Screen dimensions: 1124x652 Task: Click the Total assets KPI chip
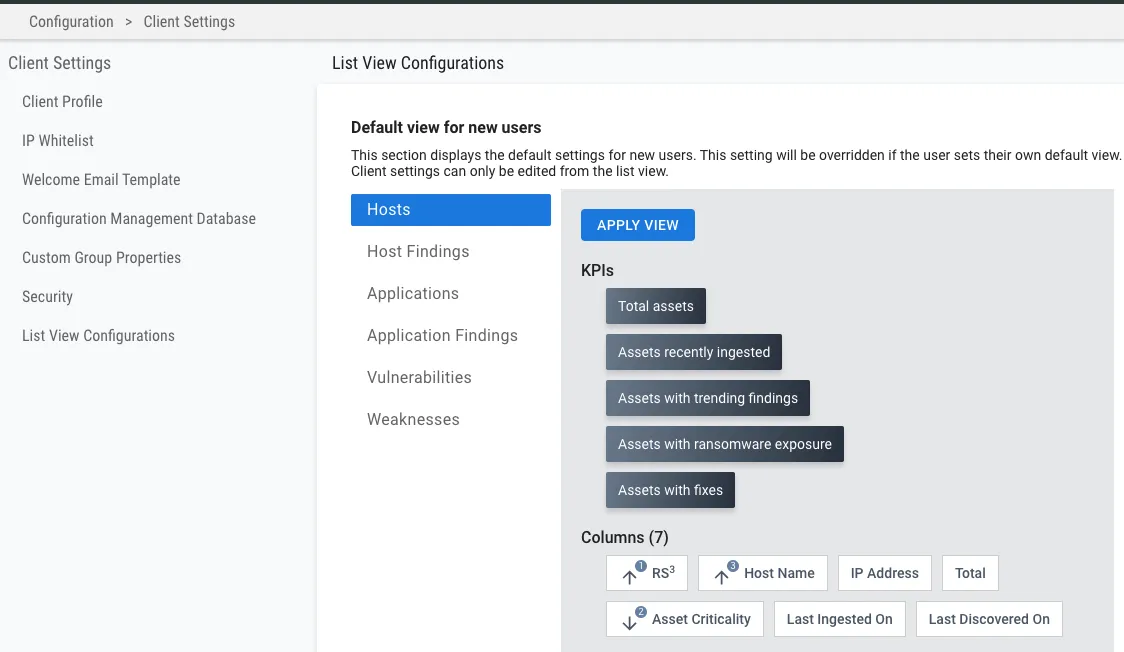pyautogui.click(x=656, y=306)
